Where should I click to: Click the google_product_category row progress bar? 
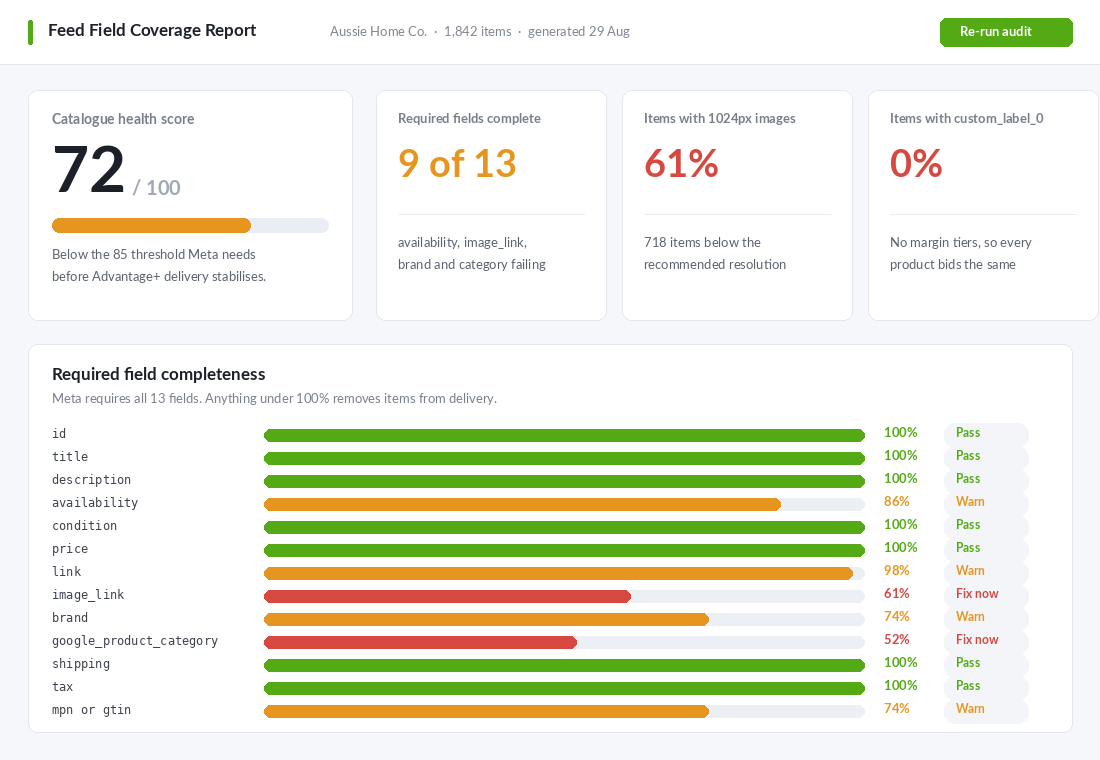[x=564, y=643]
